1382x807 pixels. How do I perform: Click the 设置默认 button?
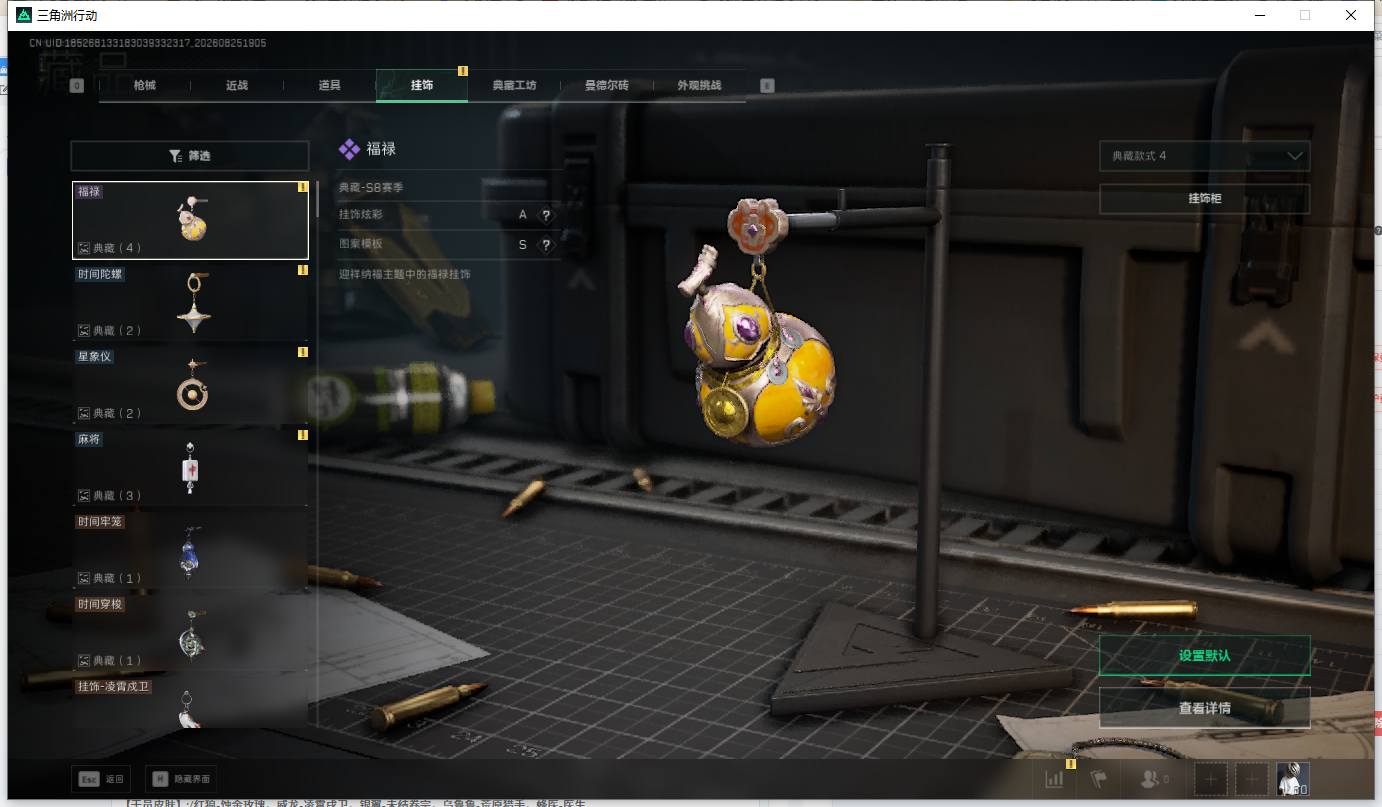pyautogui.click(x=1204, y=656)
